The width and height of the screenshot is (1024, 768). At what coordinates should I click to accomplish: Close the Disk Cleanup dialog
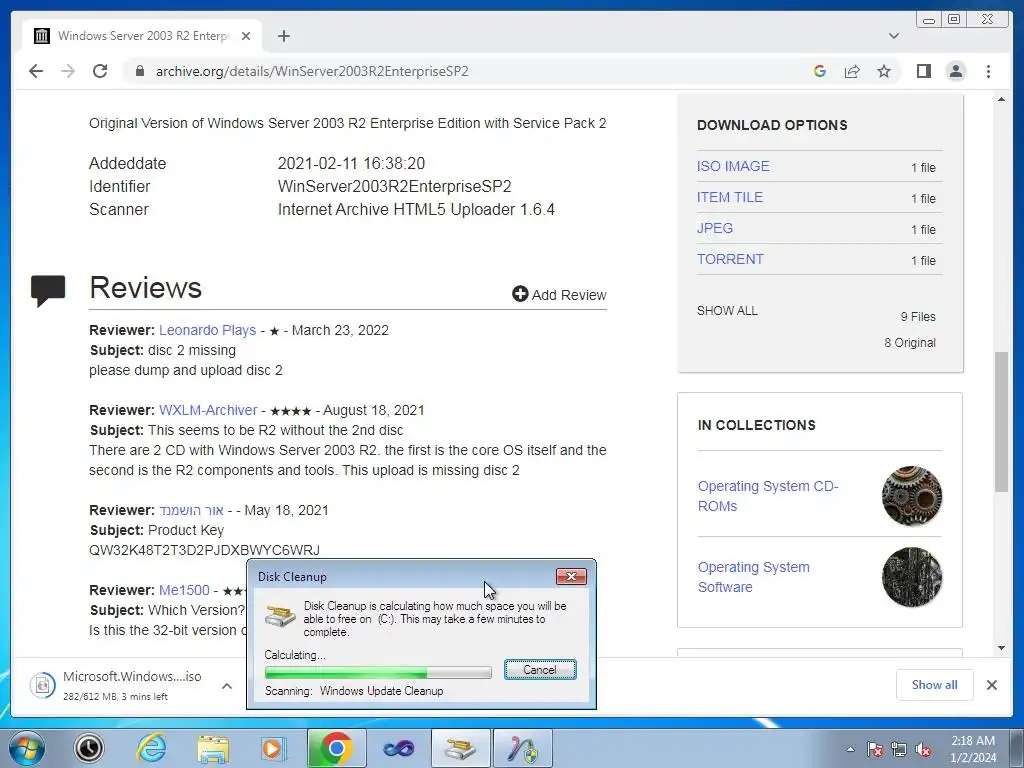click(x=571, y=576)
